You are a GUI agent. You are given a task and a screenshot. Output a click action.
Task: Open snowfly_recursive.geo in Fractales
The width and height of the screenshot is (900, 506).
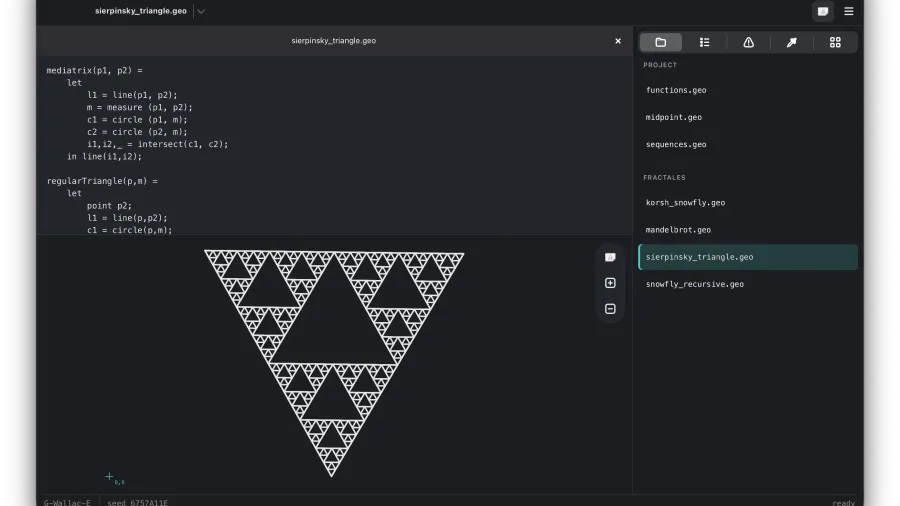click(x=695, y=284)
